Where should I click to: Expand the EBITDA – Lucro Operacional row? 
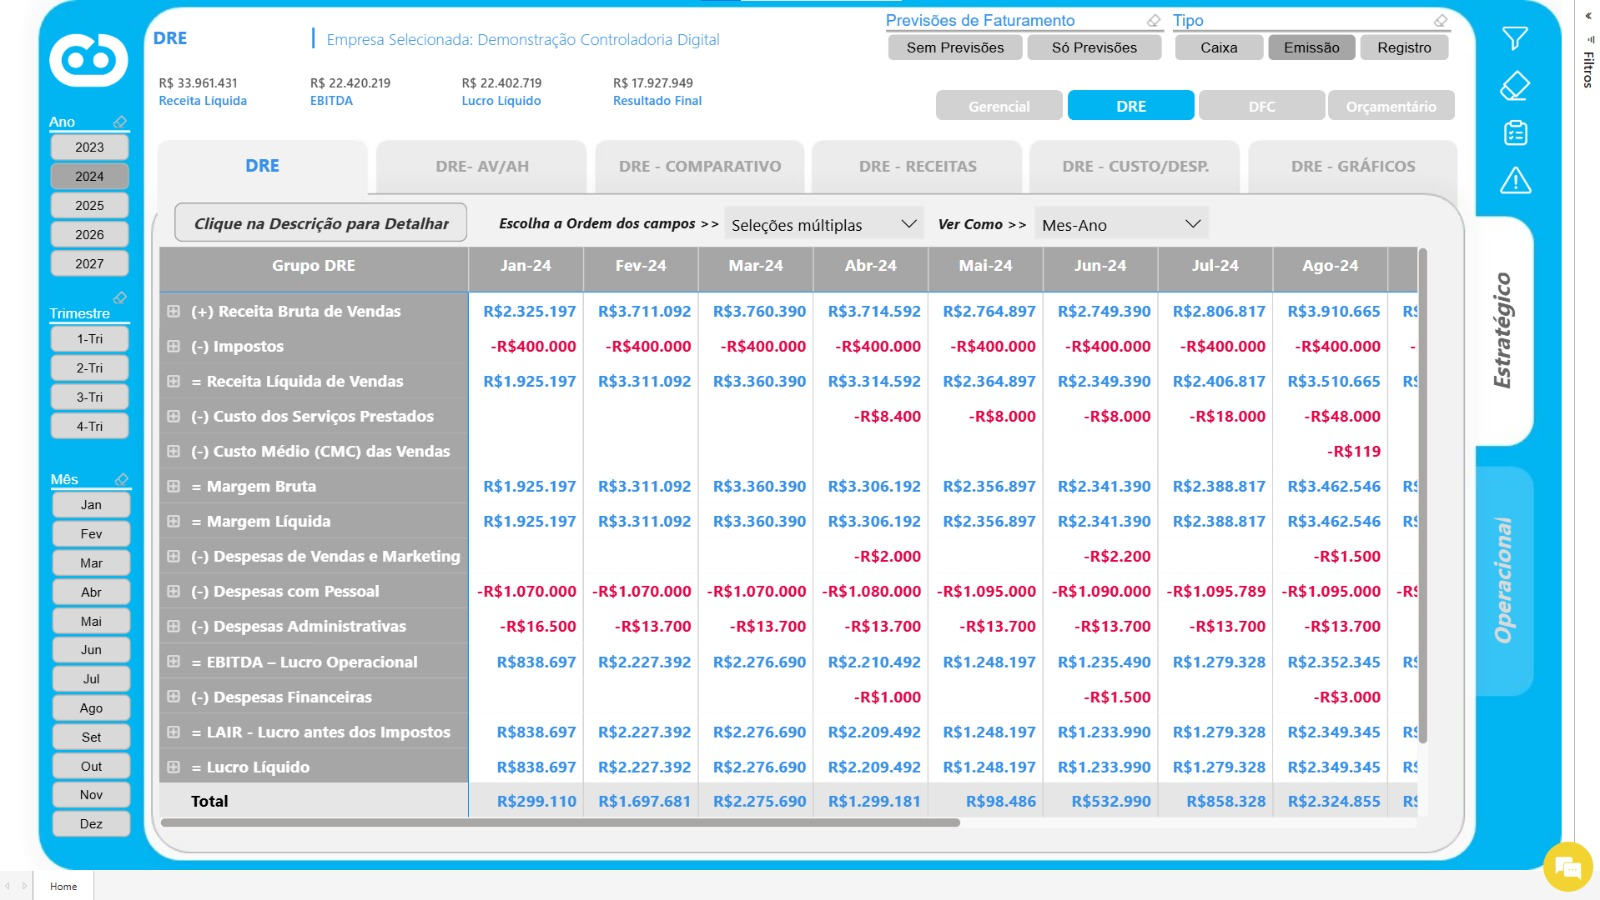pos(173,662)
